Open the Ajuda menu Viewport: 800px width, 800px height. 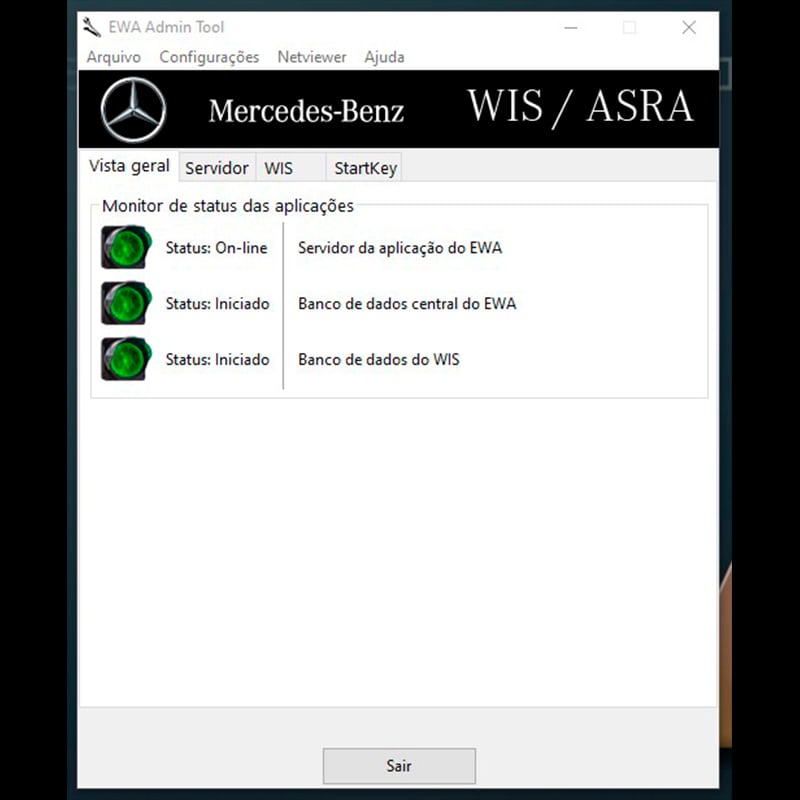point(384,57)
